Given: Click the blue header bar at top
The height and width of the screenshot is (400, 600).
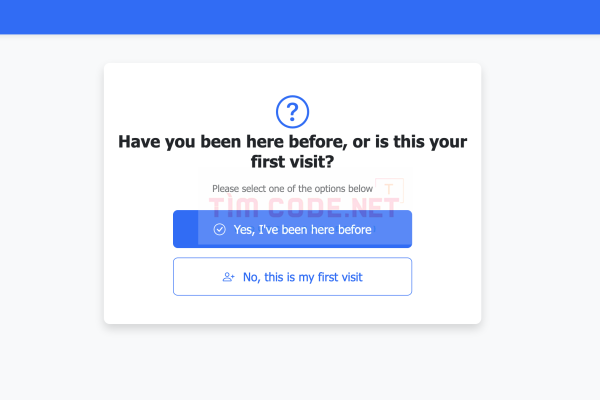Looking at the screenshot, I should pyautogui.click(x=300, y=17).
